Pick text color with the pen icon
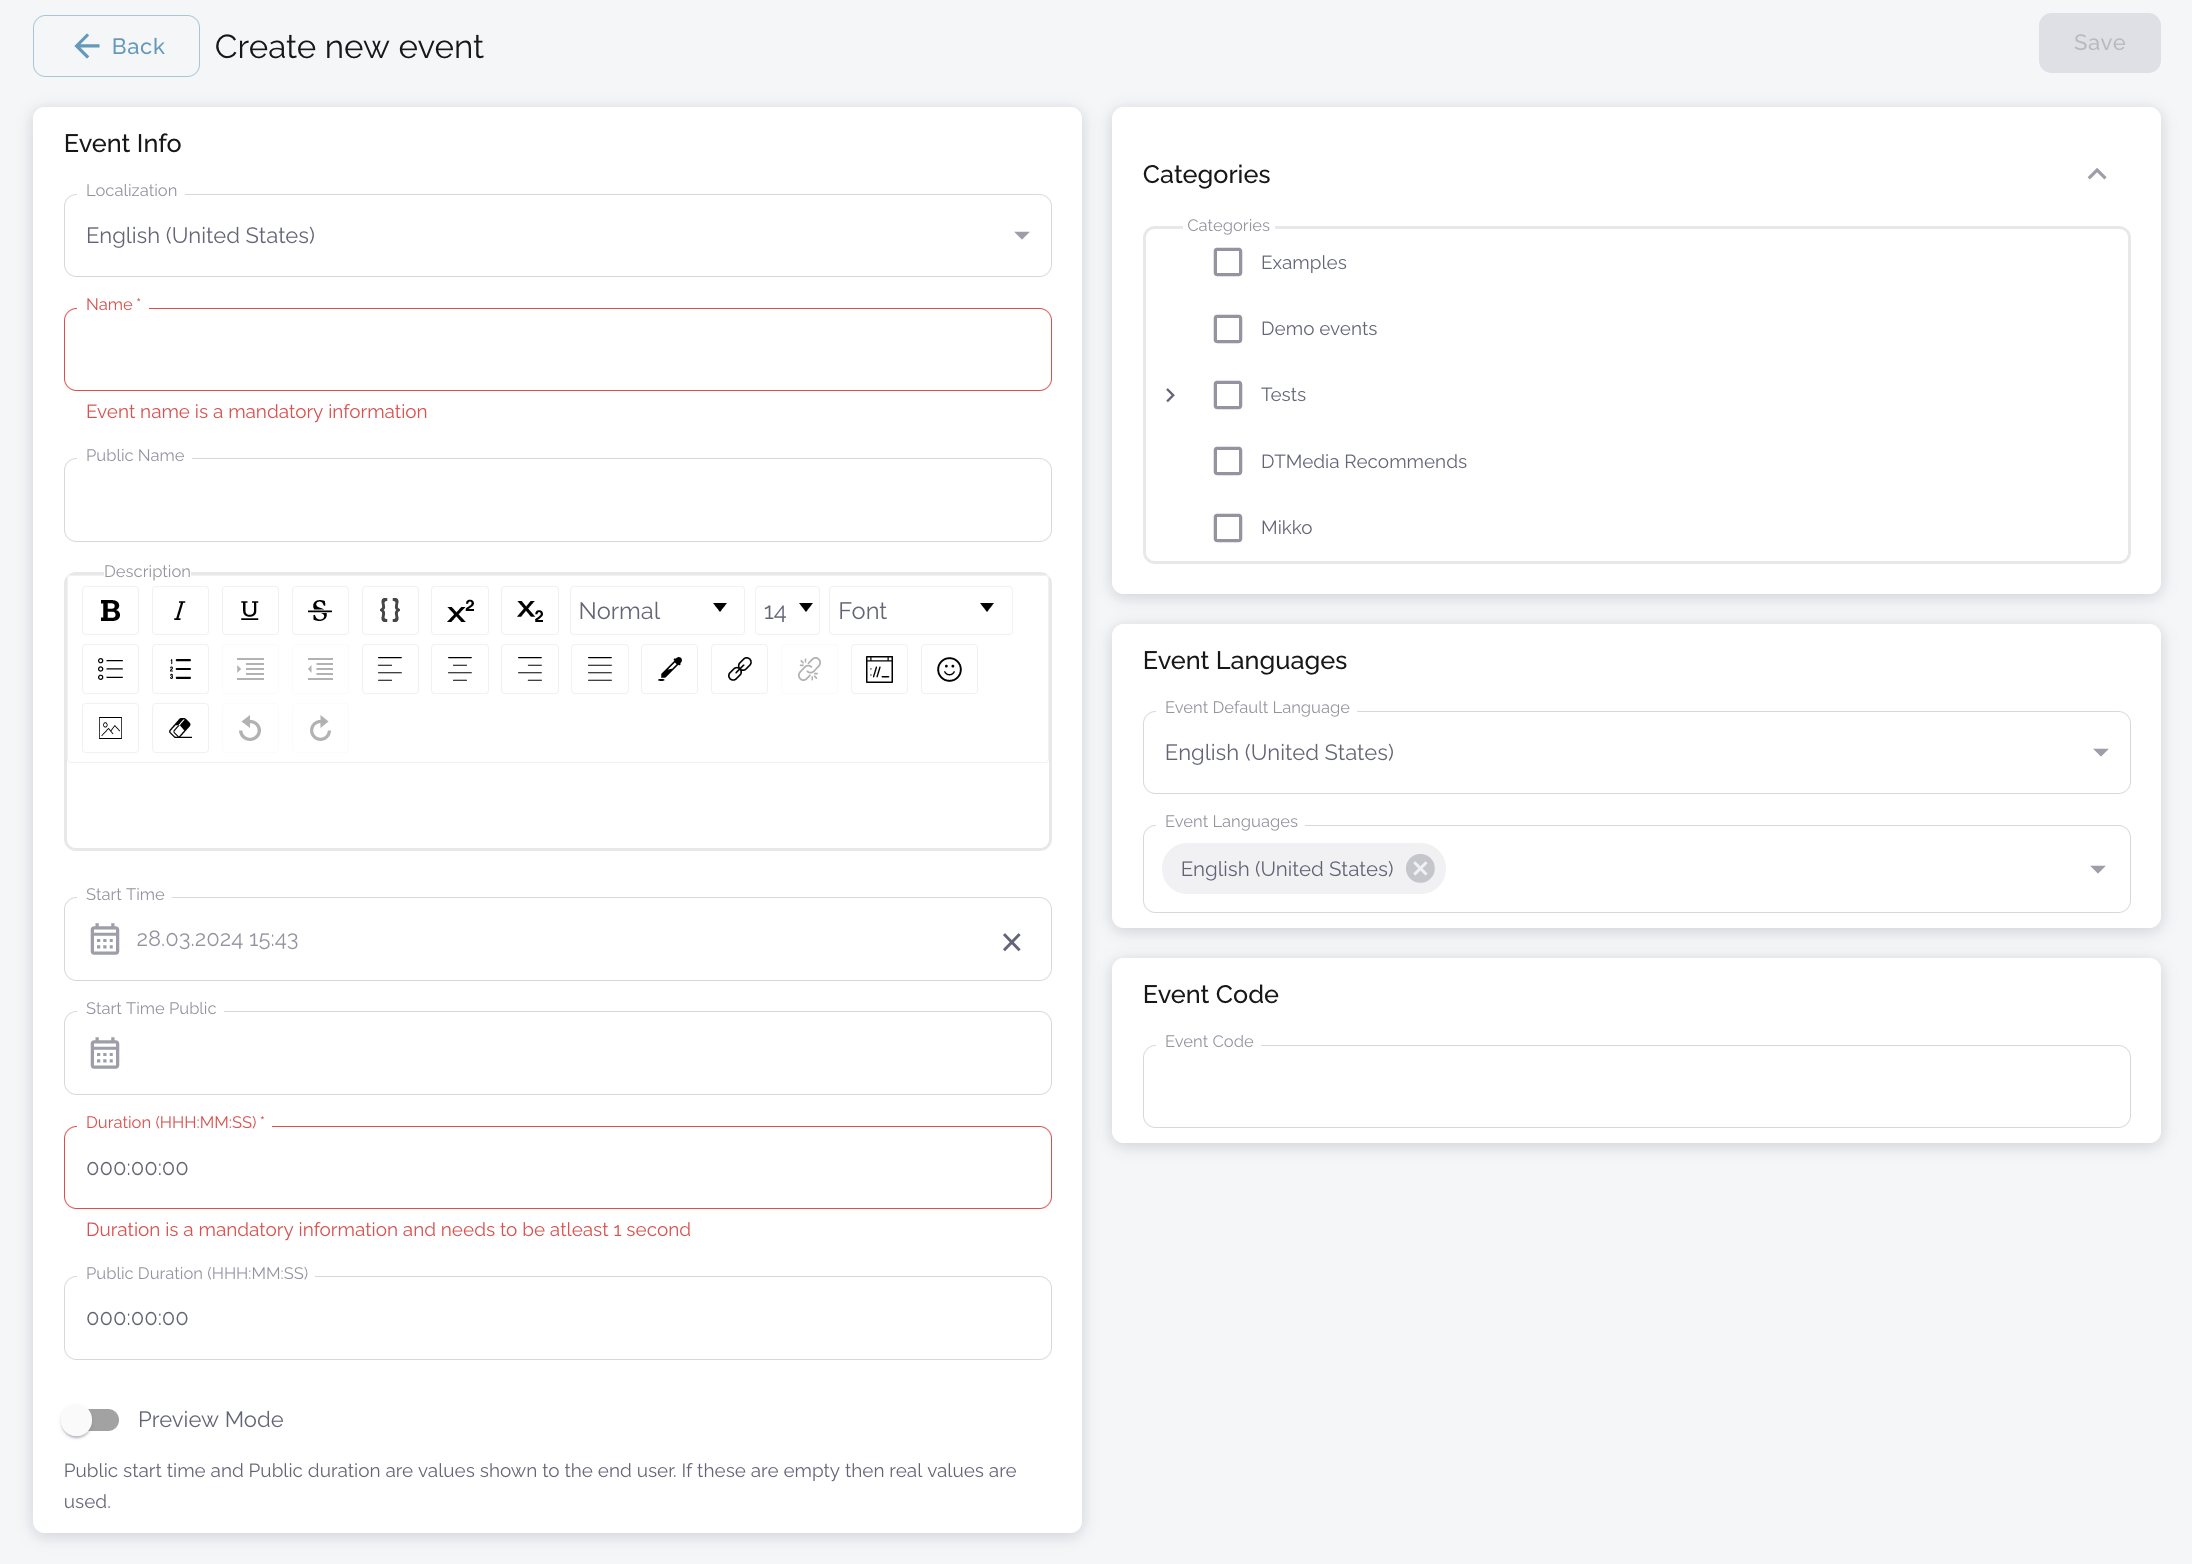The image size is (2192, 1564). [x=670, y=669]
